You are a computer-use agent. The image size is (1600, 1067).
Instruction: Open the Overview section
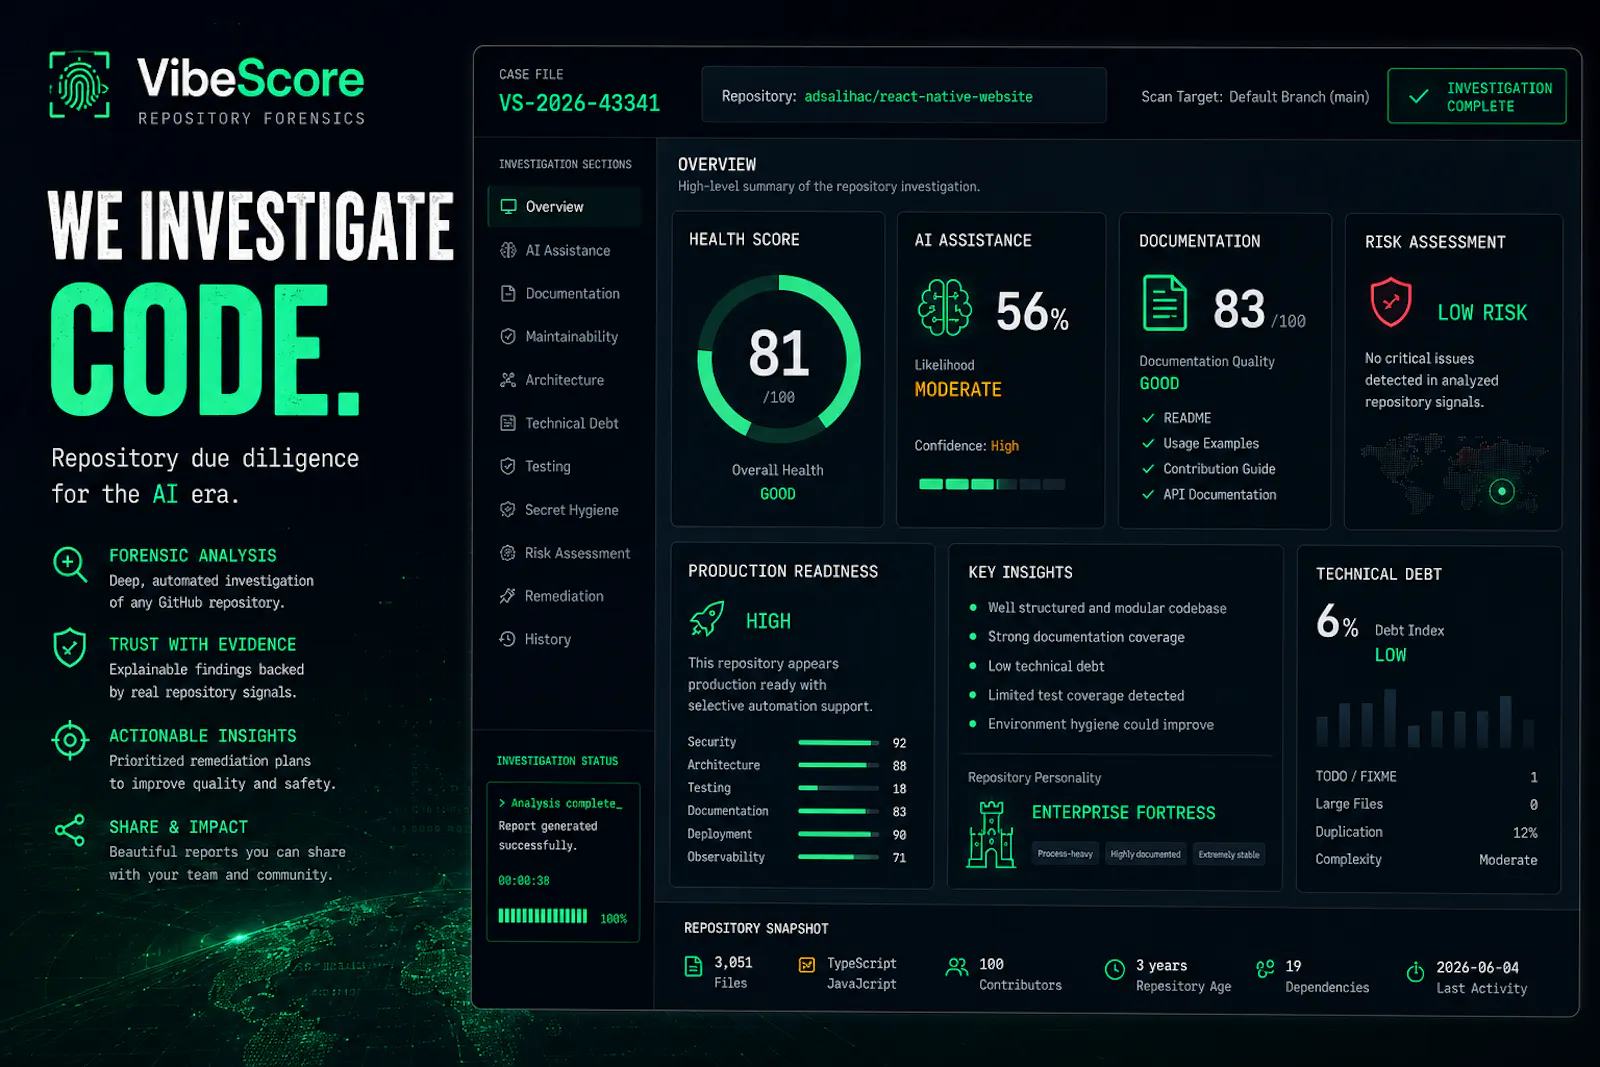pyautogui.click(x=564, y=207)
